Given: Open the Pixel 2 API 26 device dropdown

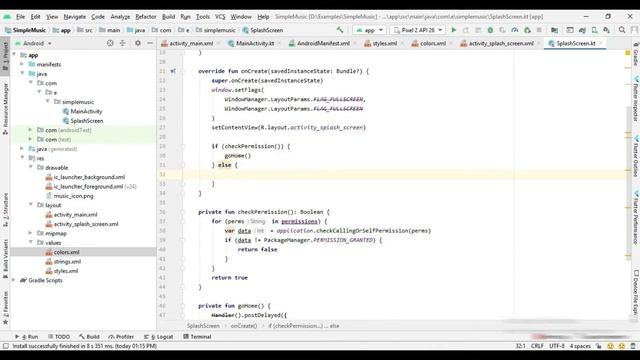Looking at the screenshot, I should click(418, 30).
